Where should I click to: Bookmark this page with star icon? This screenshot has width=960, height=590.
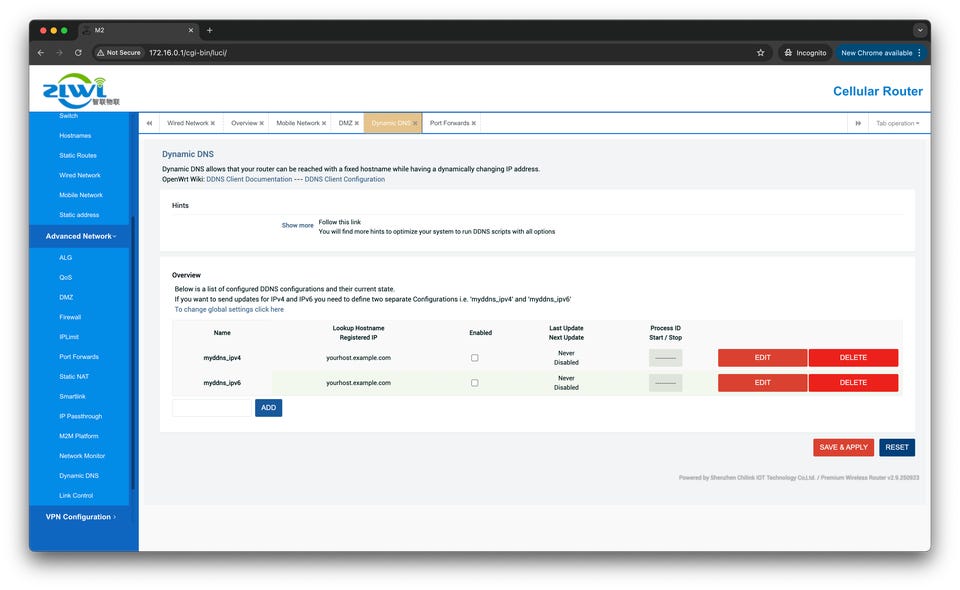click(x=760, y=53)
